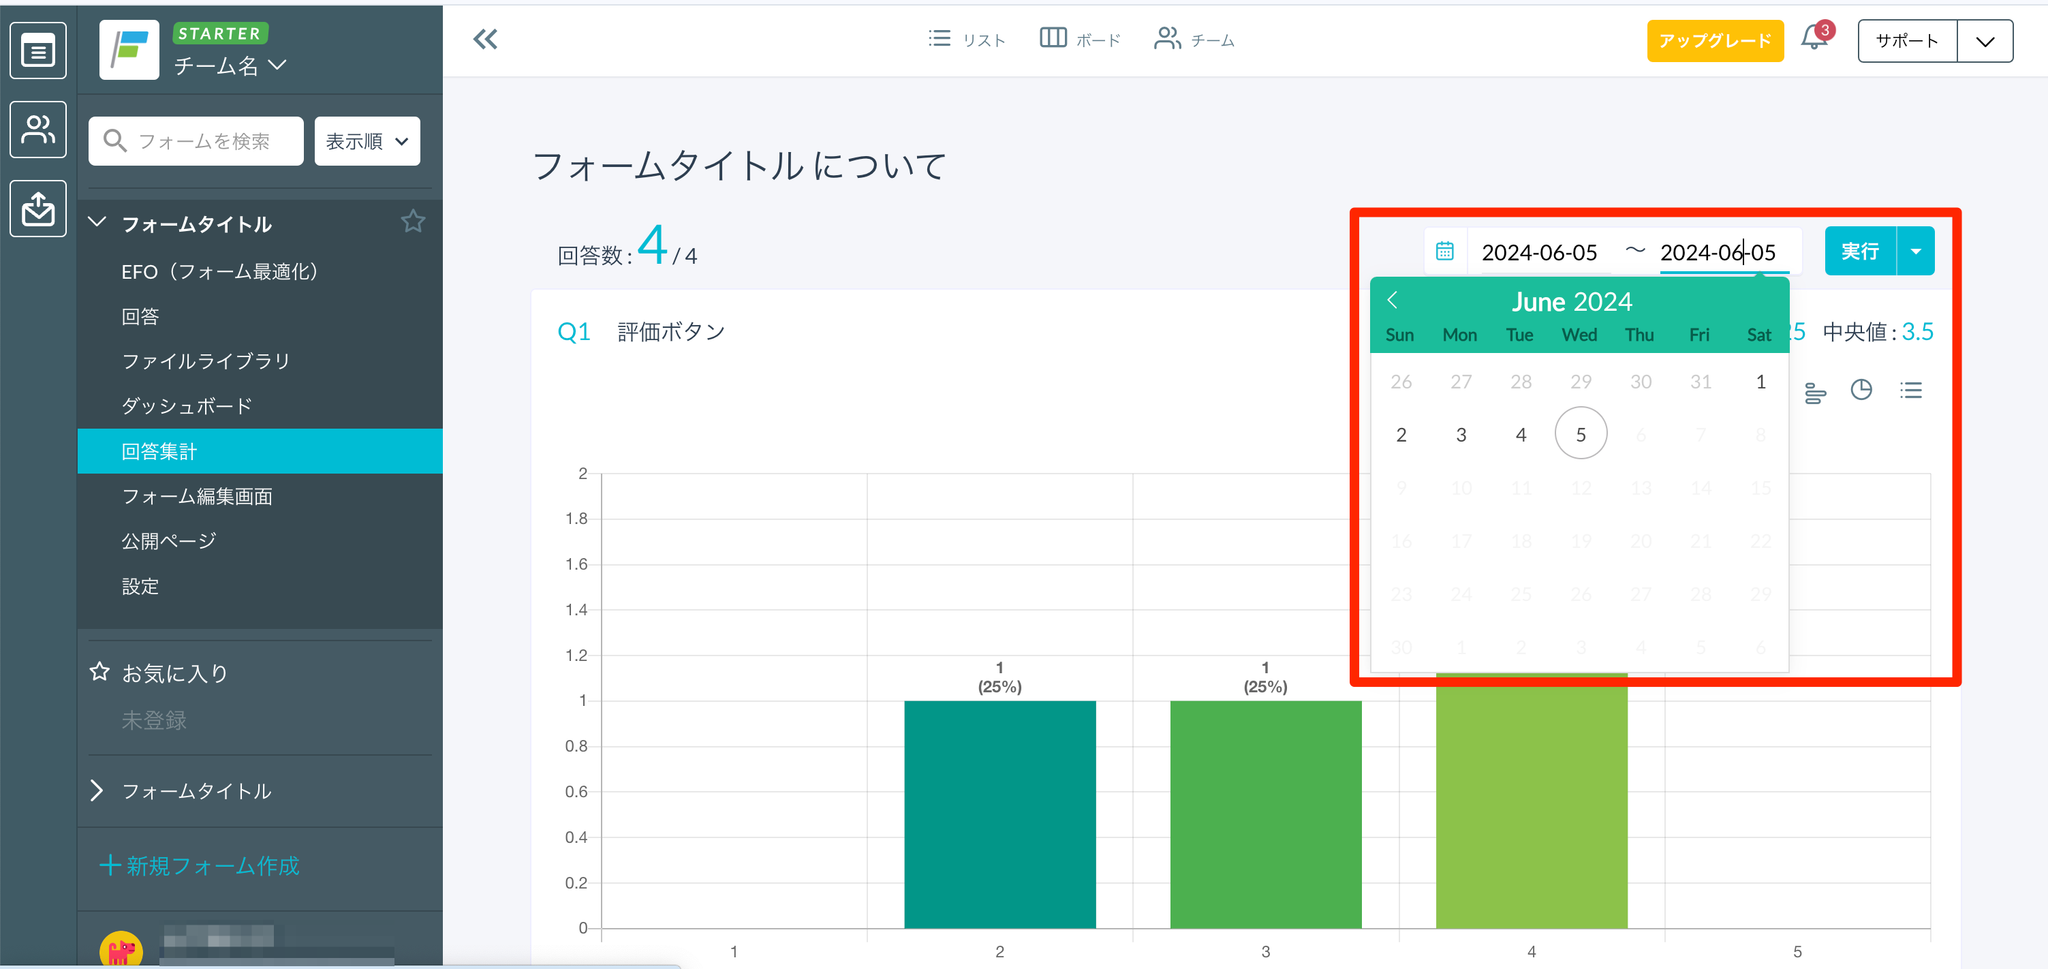Open the 表示順 sort dropdown
The width and height of the screenshot is (2048, 969).
367,141
